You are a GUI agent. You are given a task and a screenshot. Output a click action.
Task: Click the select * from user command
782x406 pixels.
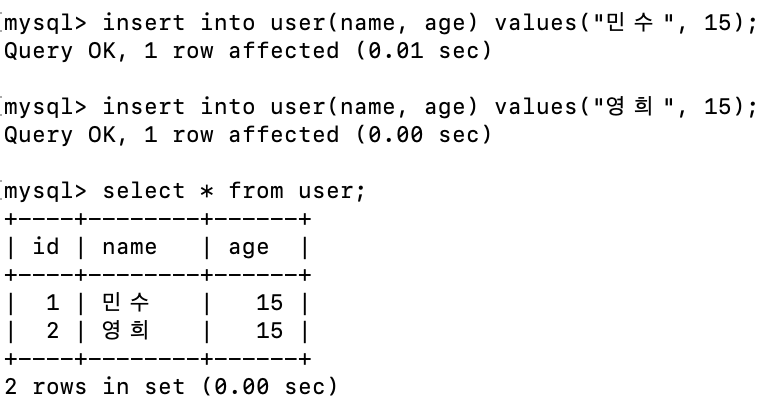(234, 191)
